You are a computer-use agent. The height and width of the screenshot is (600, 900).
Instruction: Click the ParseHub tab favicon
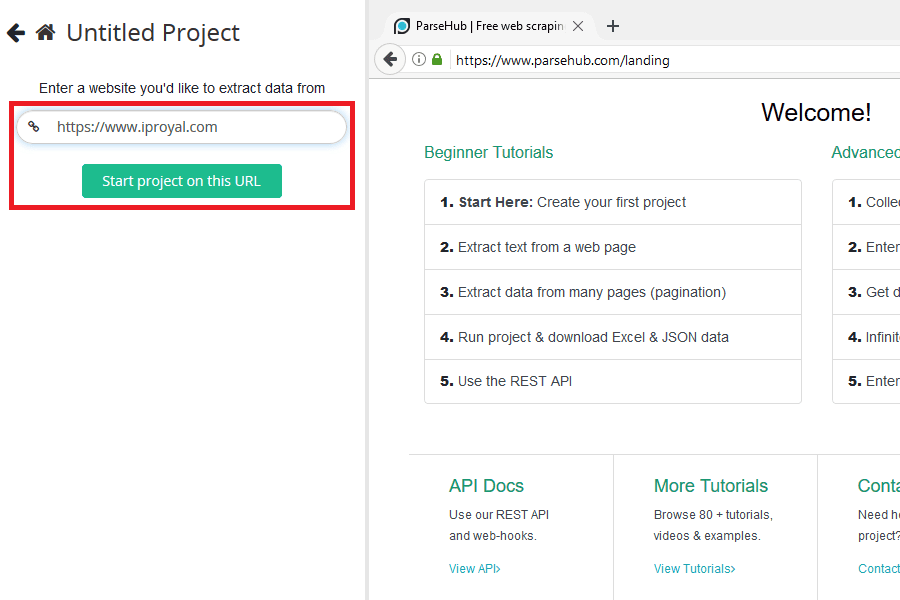[x=402, y=26]
